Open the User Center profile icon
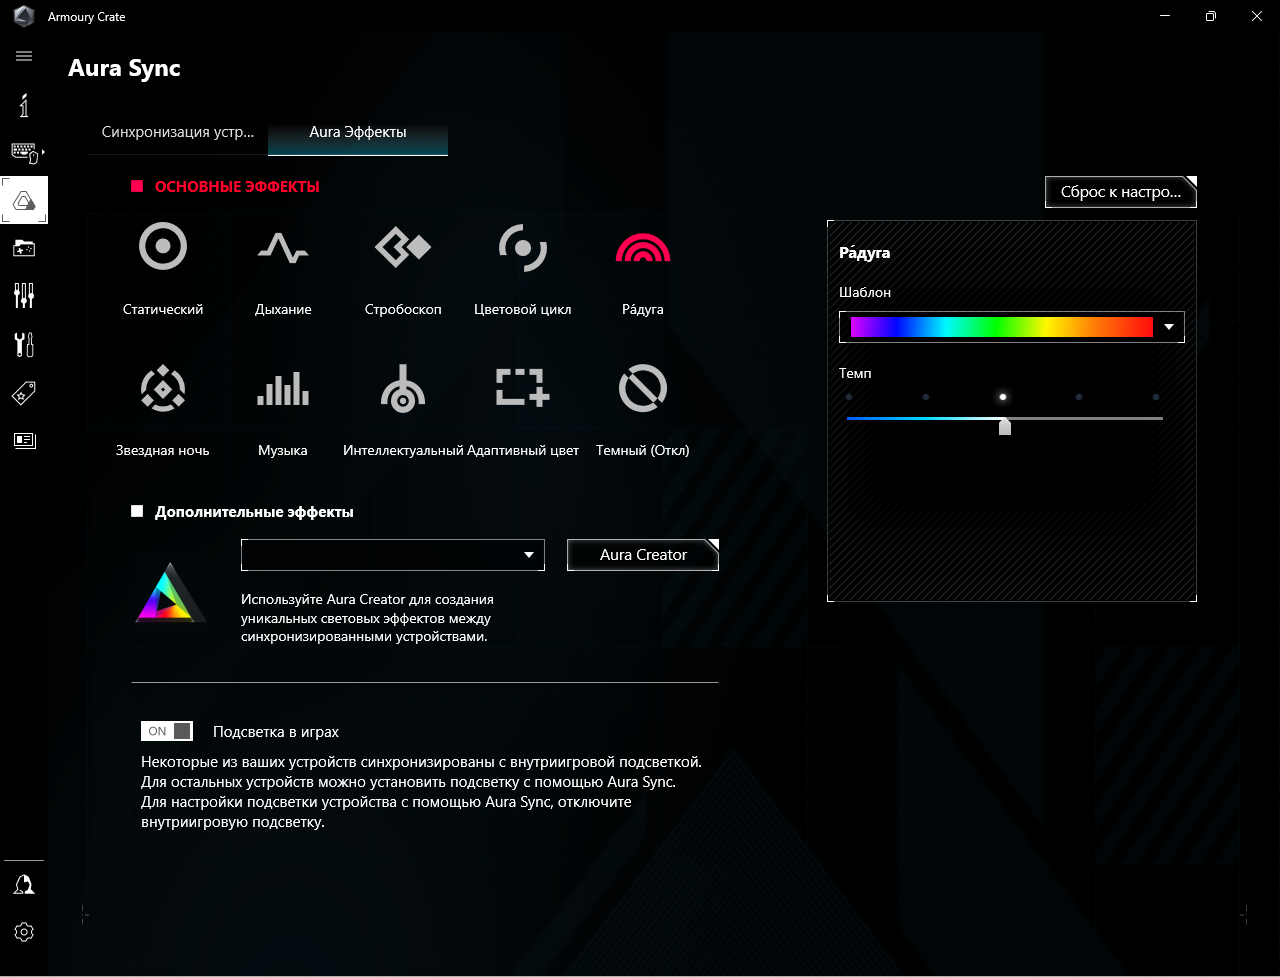1280x977 pixels. point(24,885)
